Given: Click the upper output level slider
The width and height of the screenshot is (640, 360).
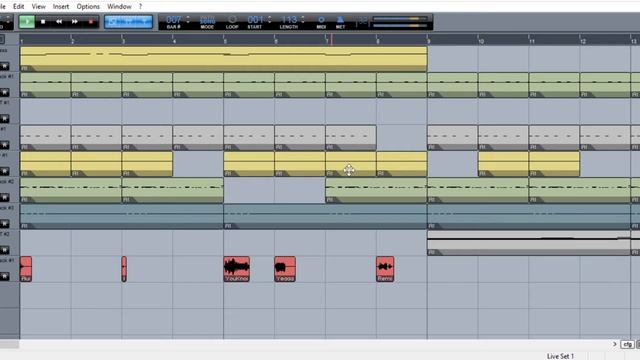Looking at the screenshot, I should click(x=400, y=18).
